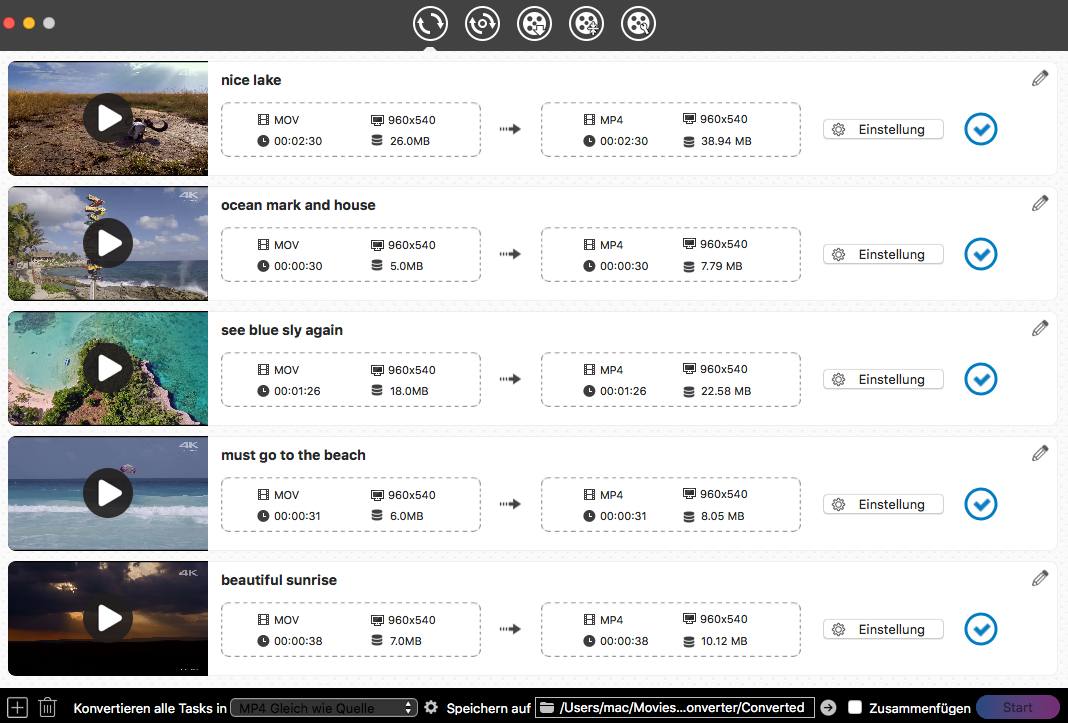Toggle the Zusammenfügen checkbox
The width and height of the screenshot is (1068, 723).
[855, 707]
